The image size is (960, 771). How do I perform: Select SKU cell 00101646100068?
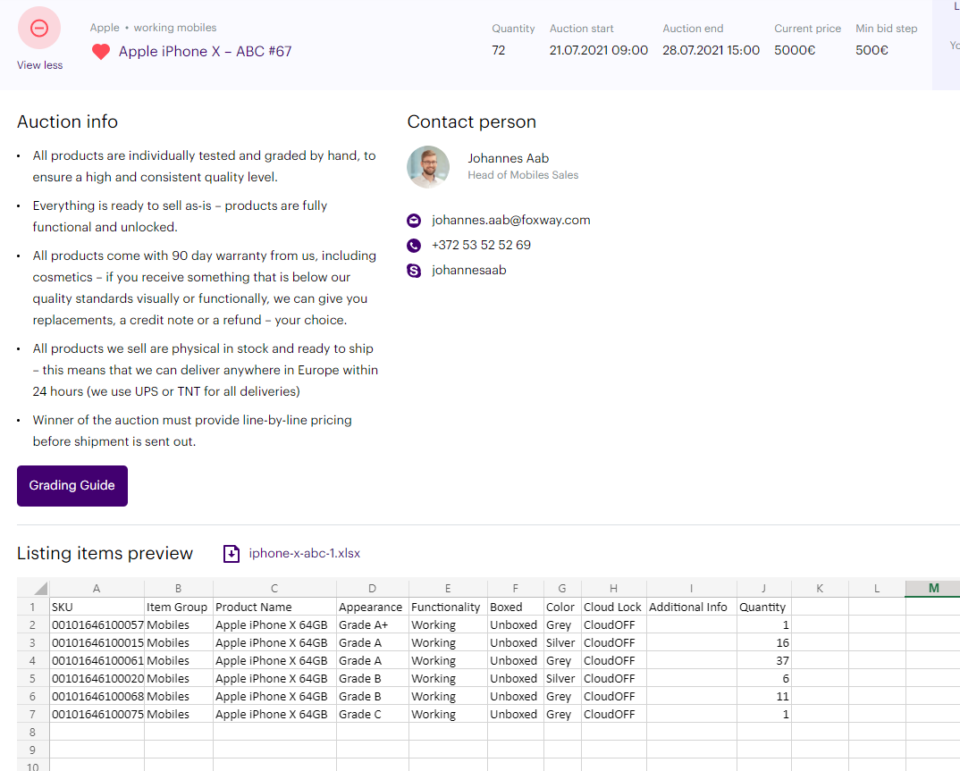tap(97, 696)
